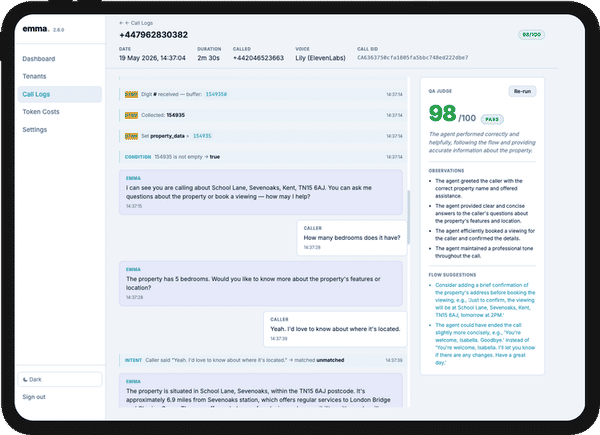Click voice value Lily (ElevenLabs)
Viewport: 600px width, 435px height.
320,58
